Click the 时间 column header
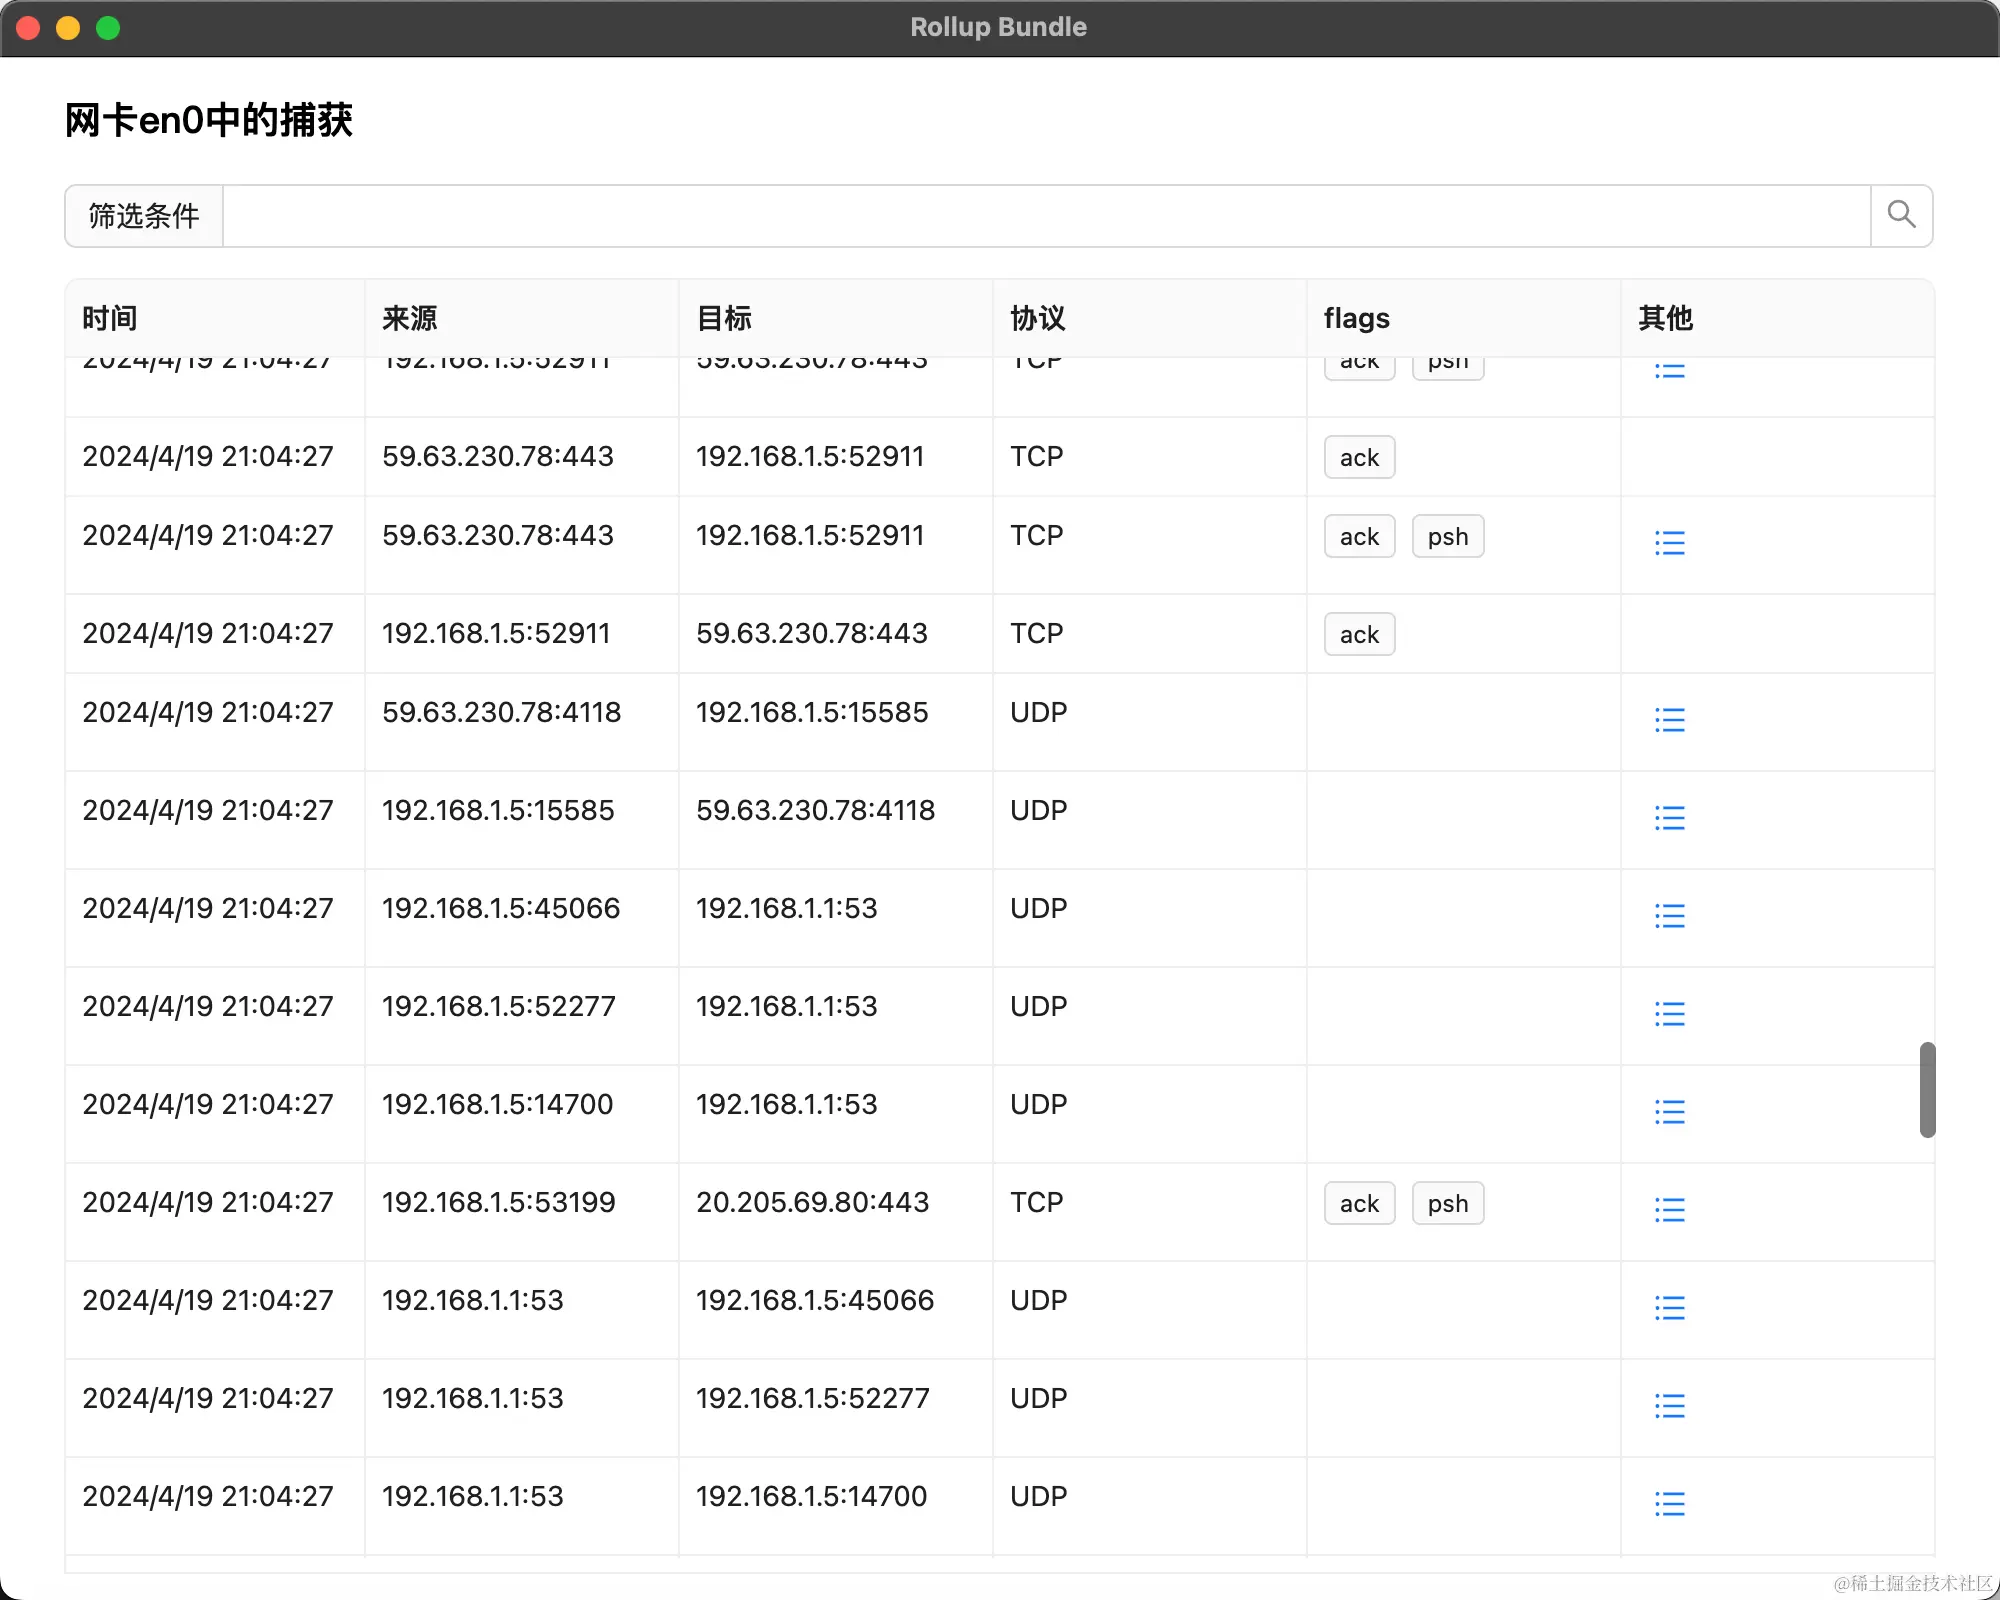Screen dimensions: 2000x1600 coord(110,318)
